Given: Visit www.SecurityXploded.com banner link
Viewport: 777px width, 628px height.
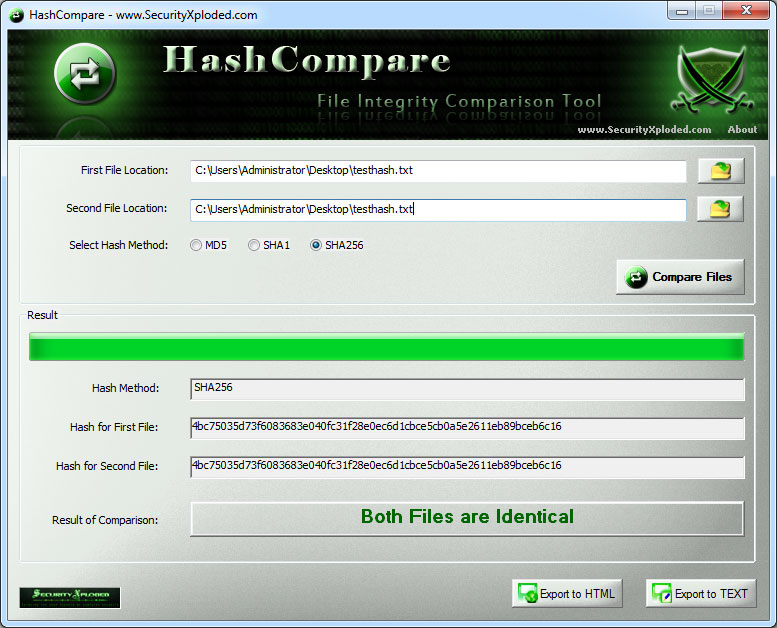Looking at the screenshot, I should 644,130.
